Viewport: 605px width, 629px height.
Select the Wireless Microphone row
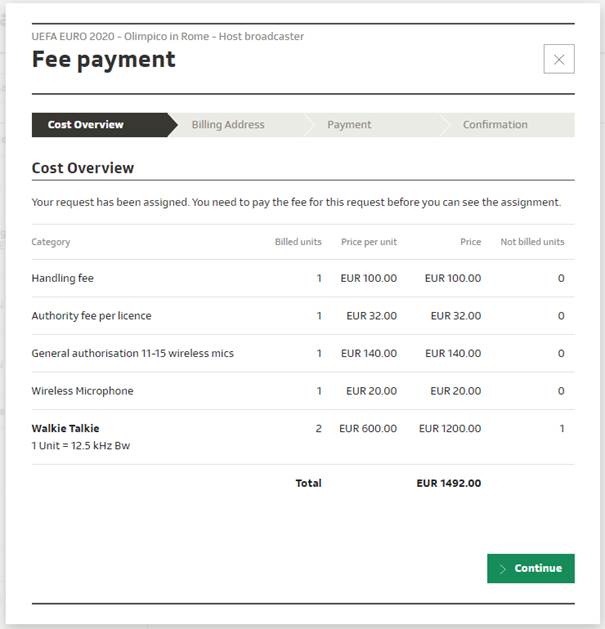point(82,391)
